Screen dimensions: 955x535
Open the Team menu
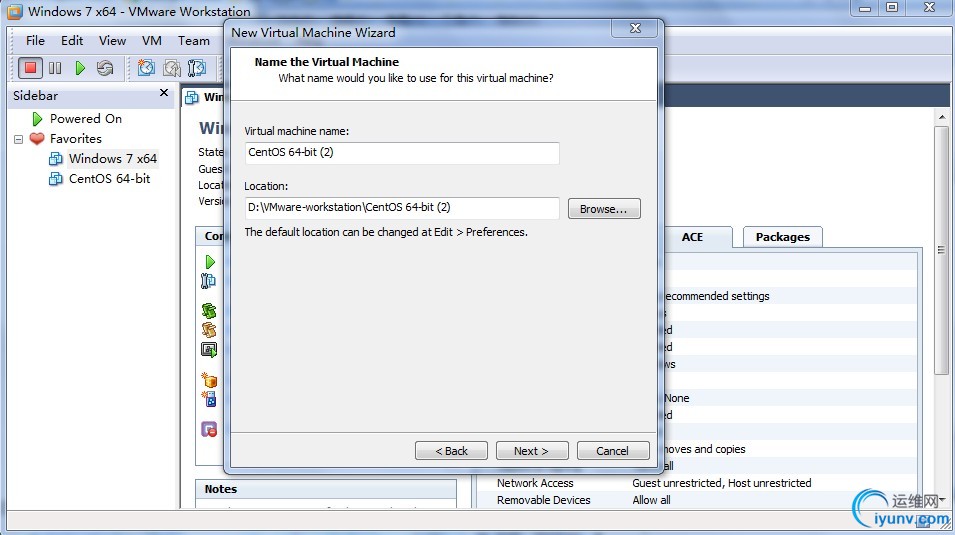194,40
